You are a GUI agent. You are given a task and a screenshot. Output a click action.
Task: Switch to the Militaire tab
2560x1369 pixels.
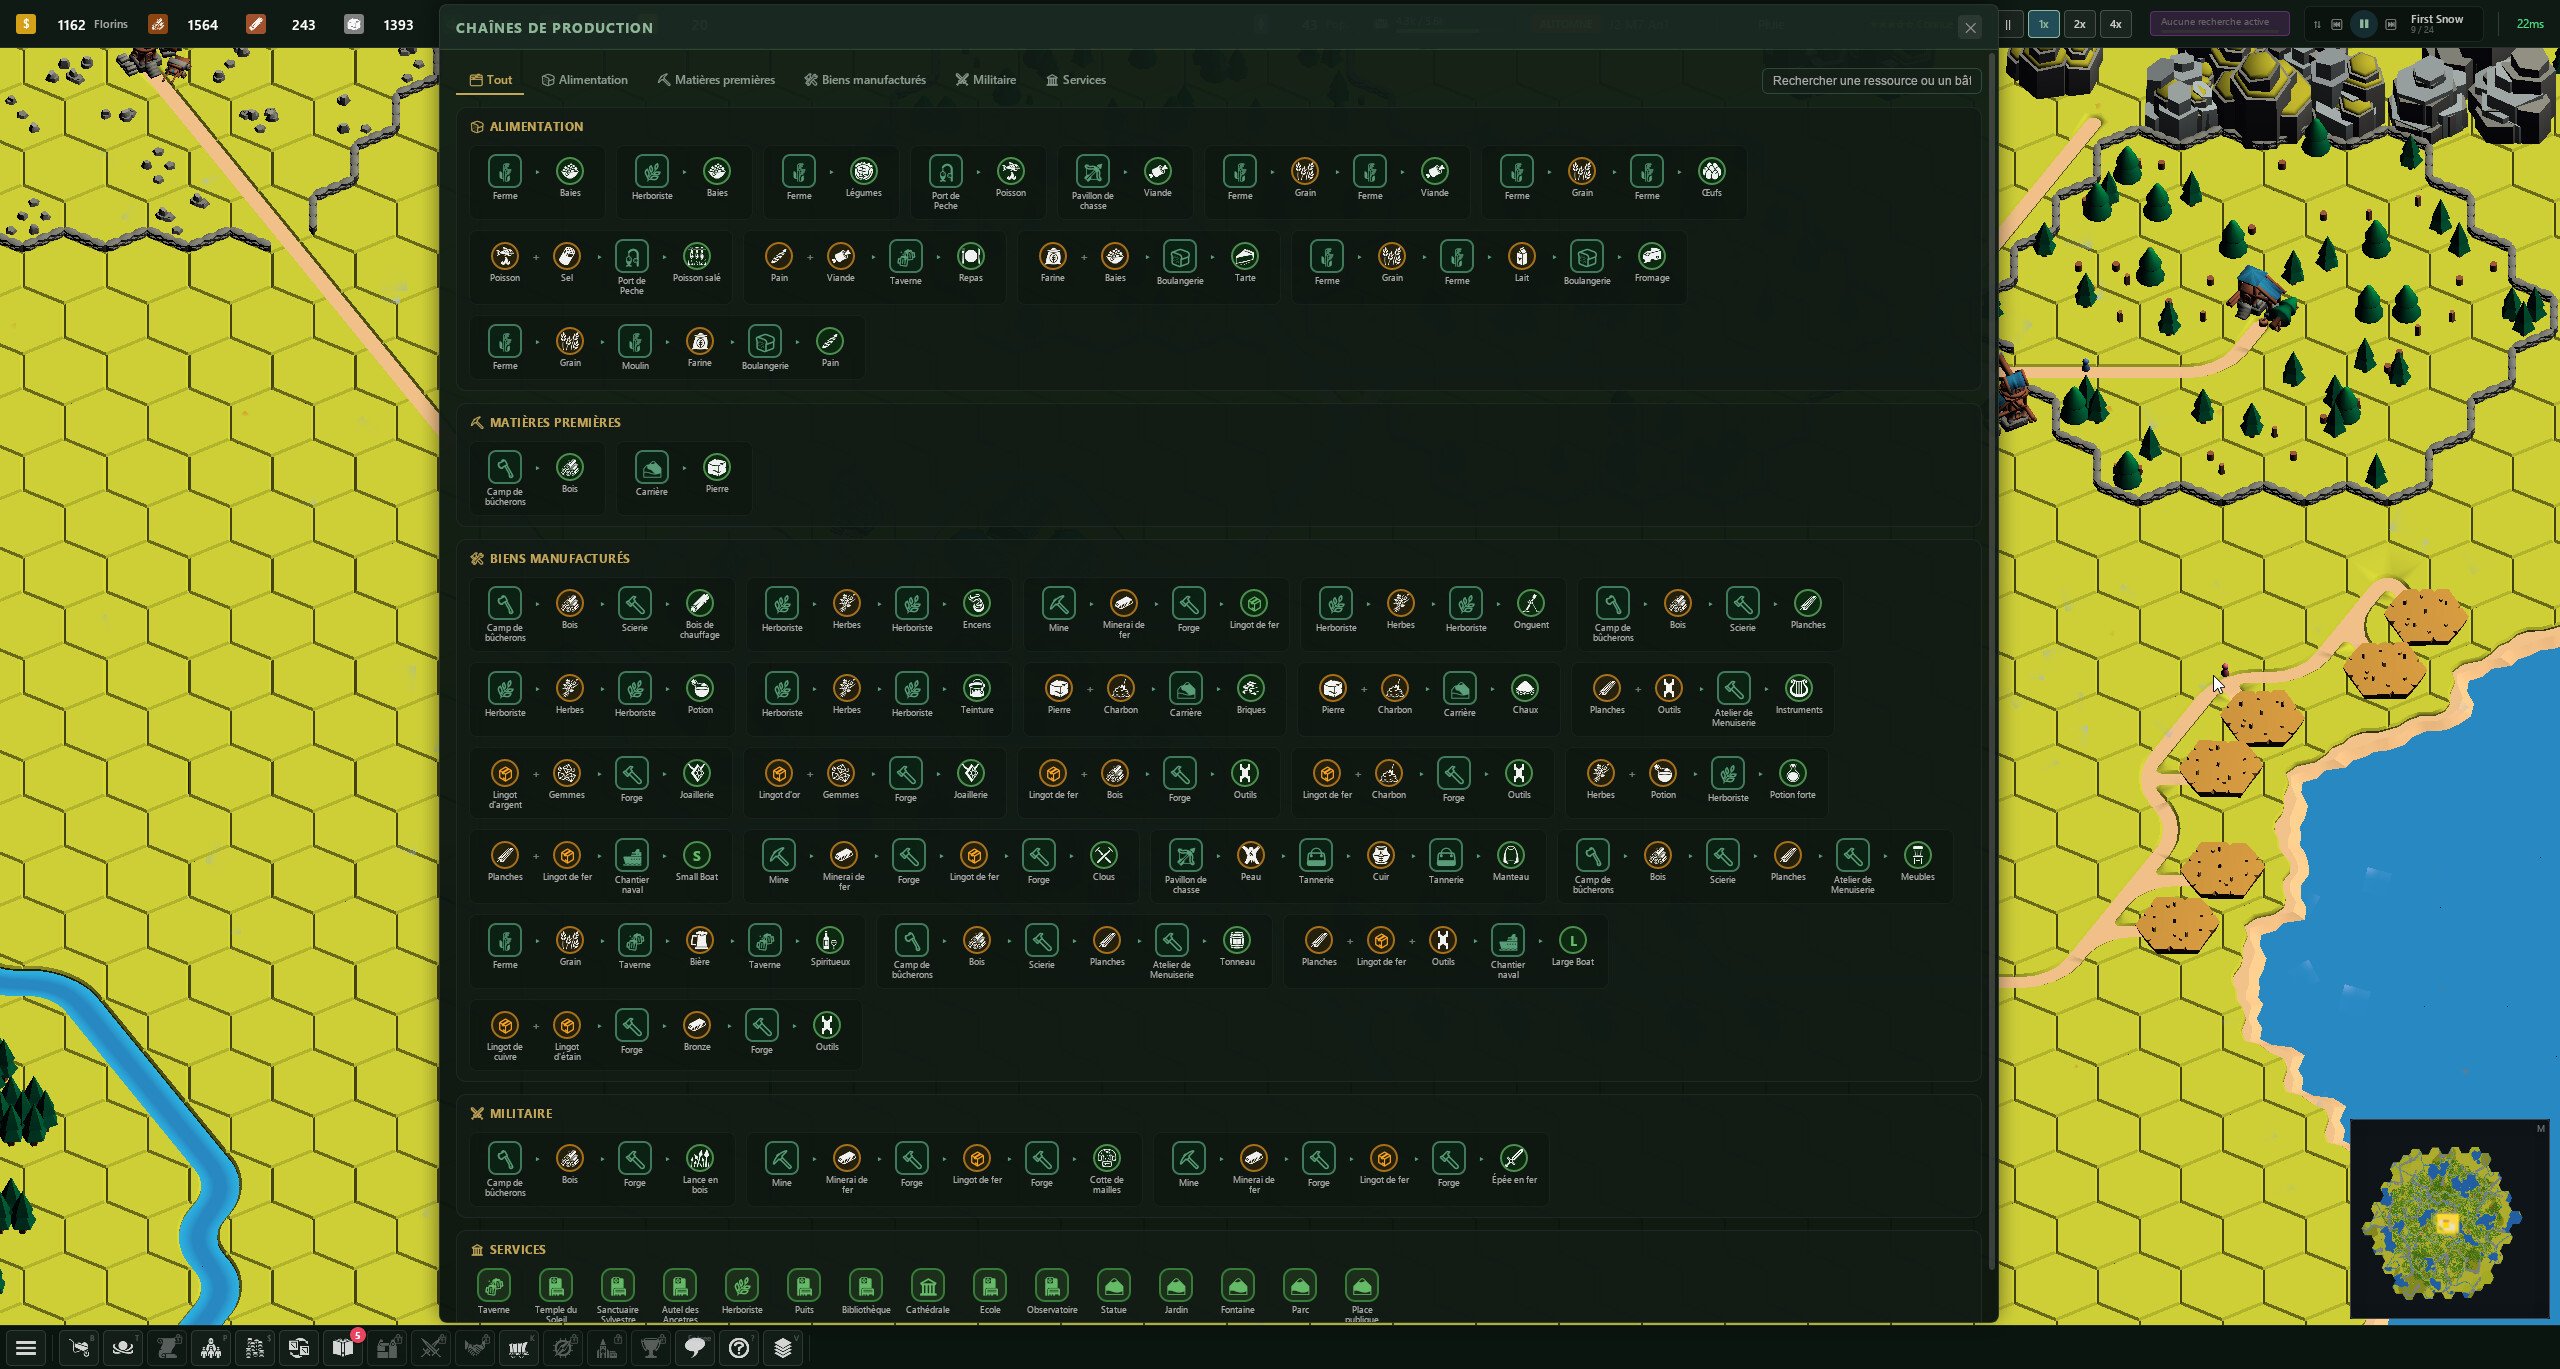[x=986, y=80]
